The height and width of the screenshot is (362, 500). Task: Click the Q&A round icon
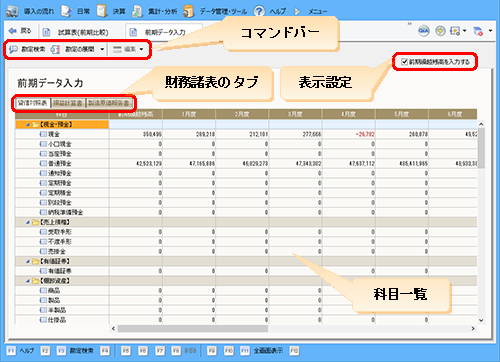(424, 31)
